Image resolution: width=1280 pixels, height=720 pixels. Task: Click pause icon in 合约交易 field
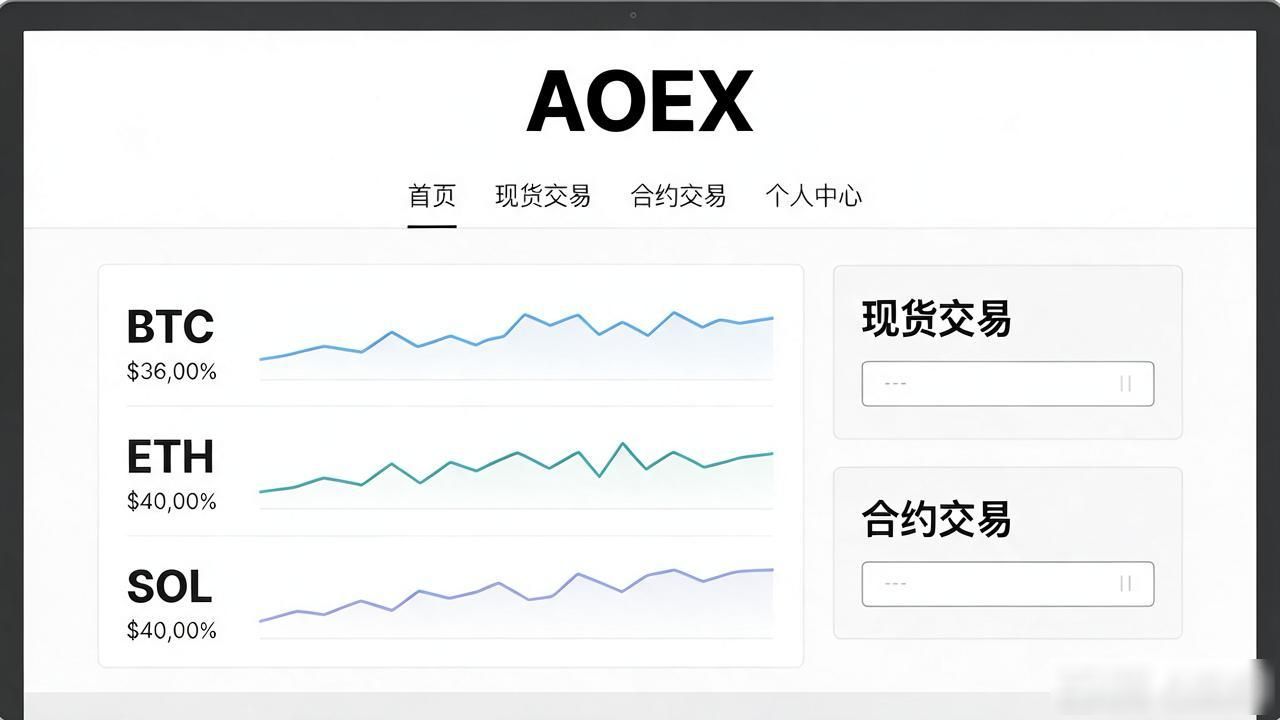point(1126,584)
